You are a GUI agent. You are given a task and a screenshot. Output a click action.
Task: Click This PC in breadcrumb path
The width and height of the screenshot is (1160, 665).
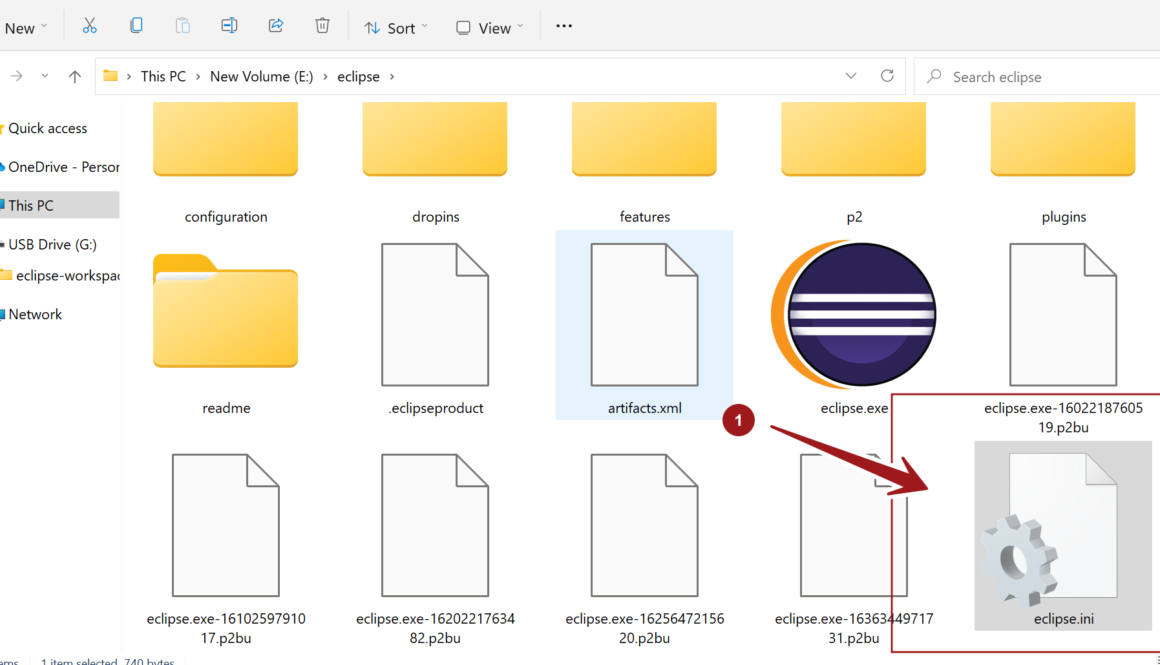163,76
